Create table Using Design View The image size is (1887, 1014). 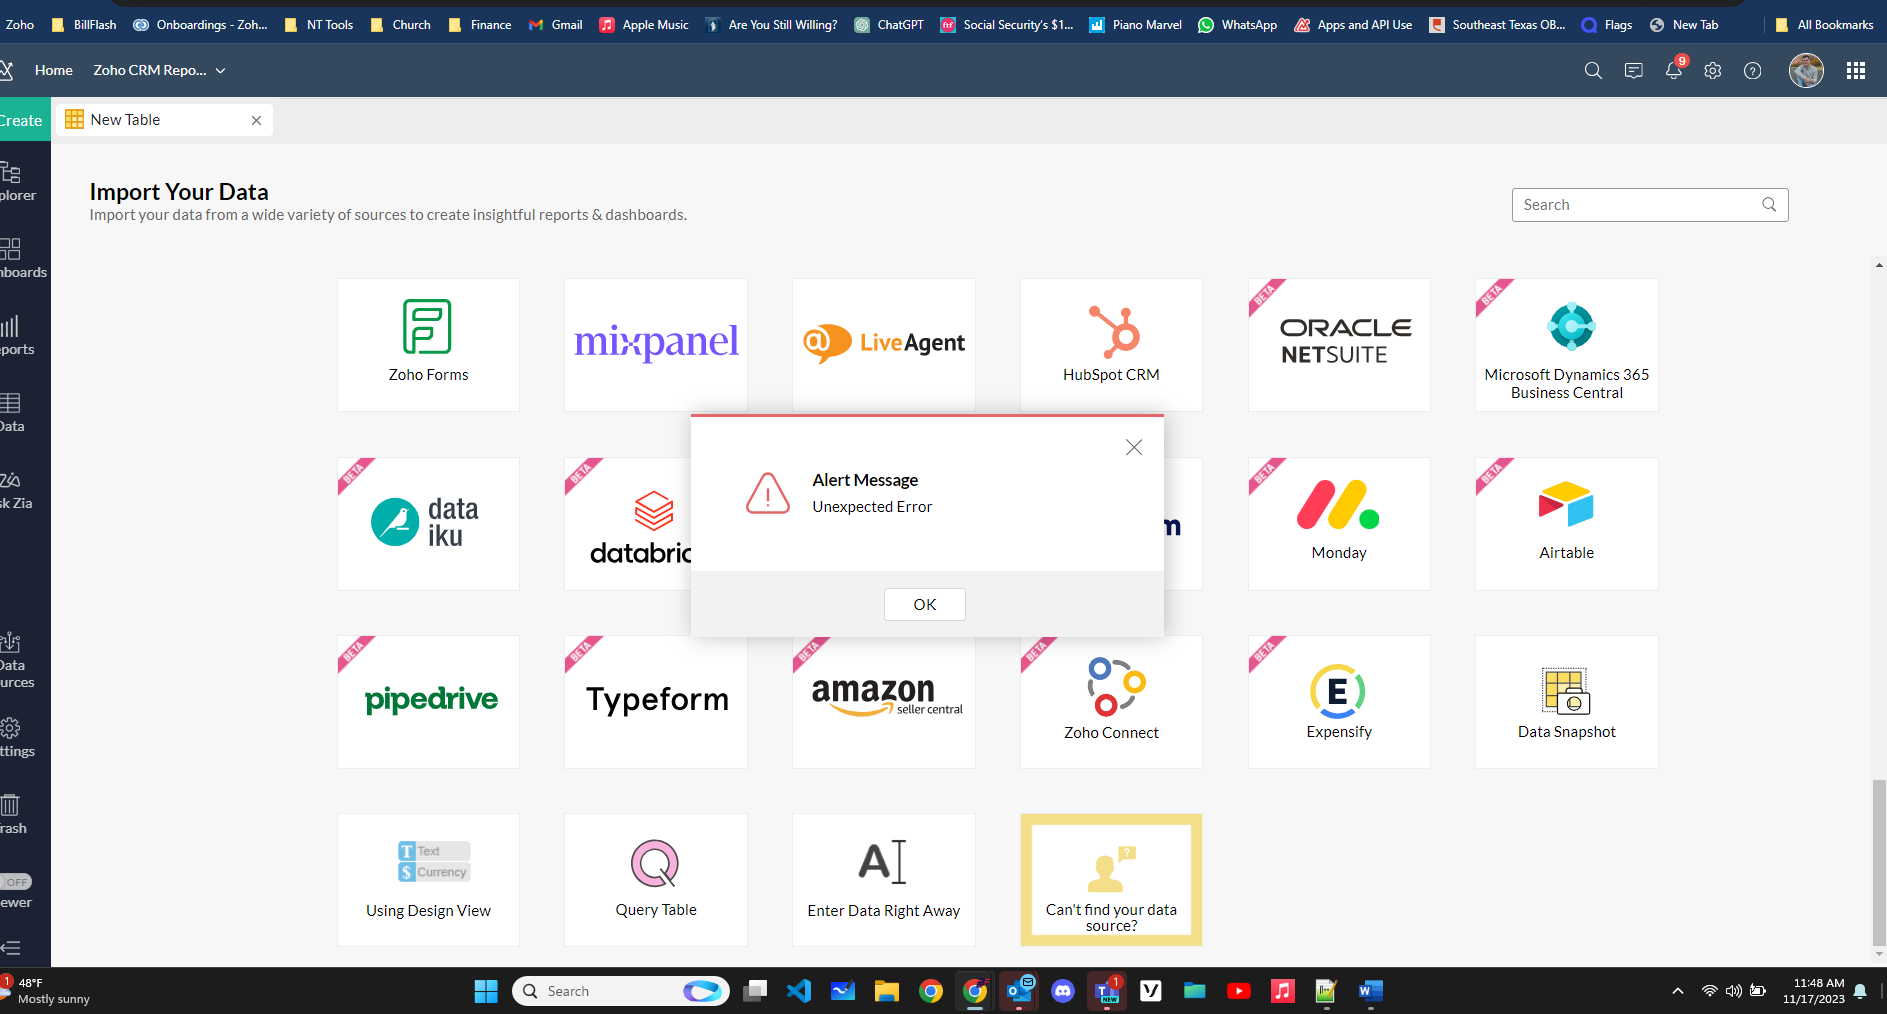(x=428, y=880)
